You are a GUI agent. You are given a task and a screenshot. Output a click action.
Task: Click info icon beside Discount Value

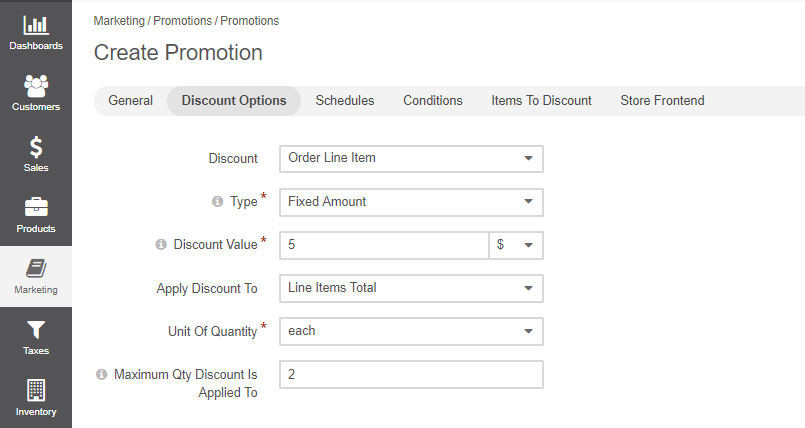tap(161, 245)
